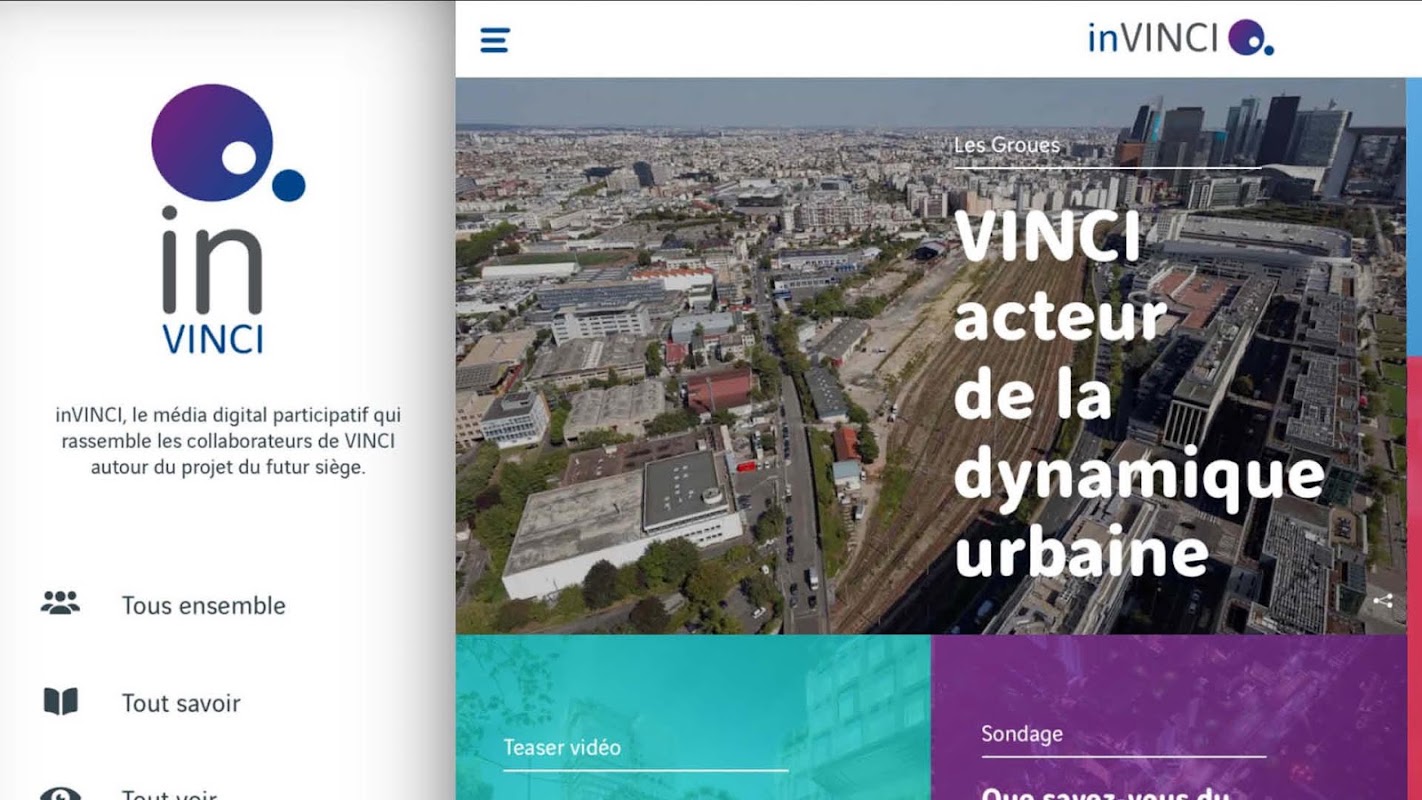Image resolution: width=1422 pixels, height=800 pixels.
Task: Click the blue strip on the right edge
Action: tap(1414, 216)
